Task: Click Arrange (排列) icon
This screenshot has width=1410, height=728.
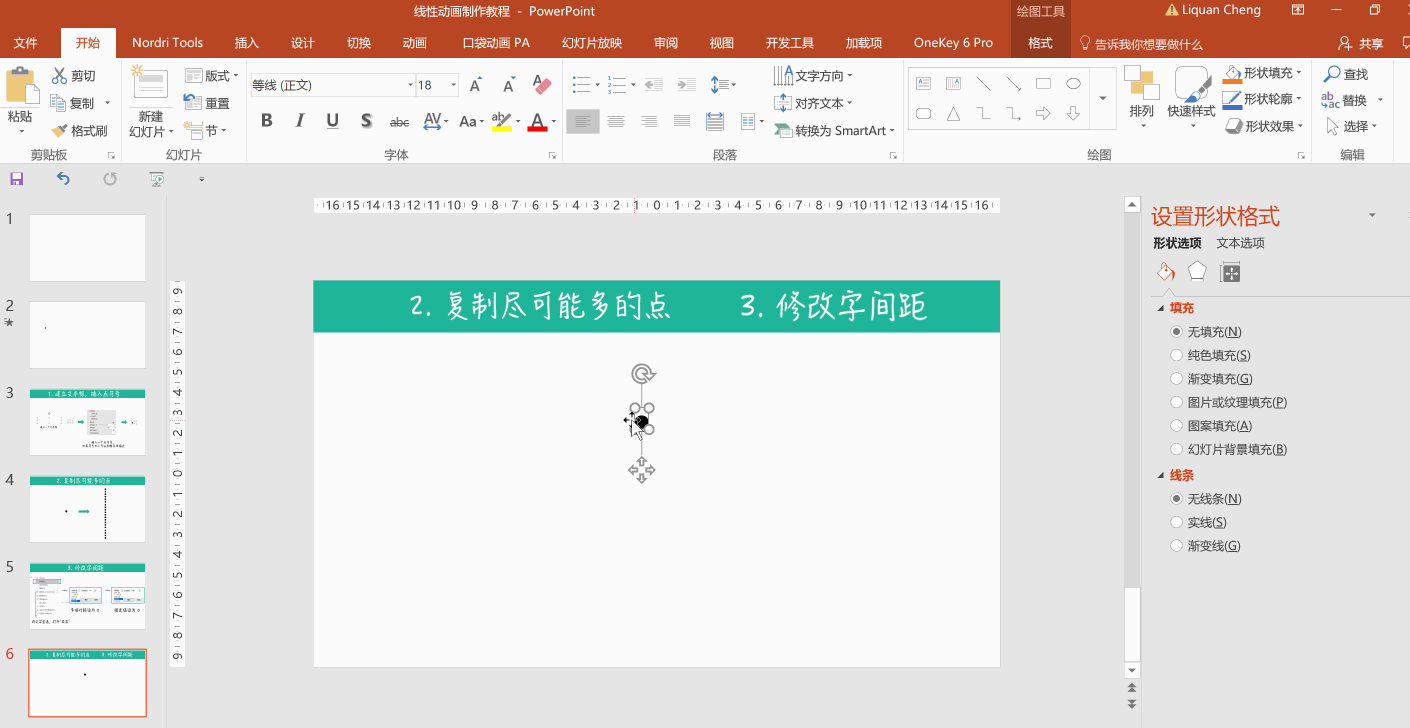Action: click(x=1141, y=85)
